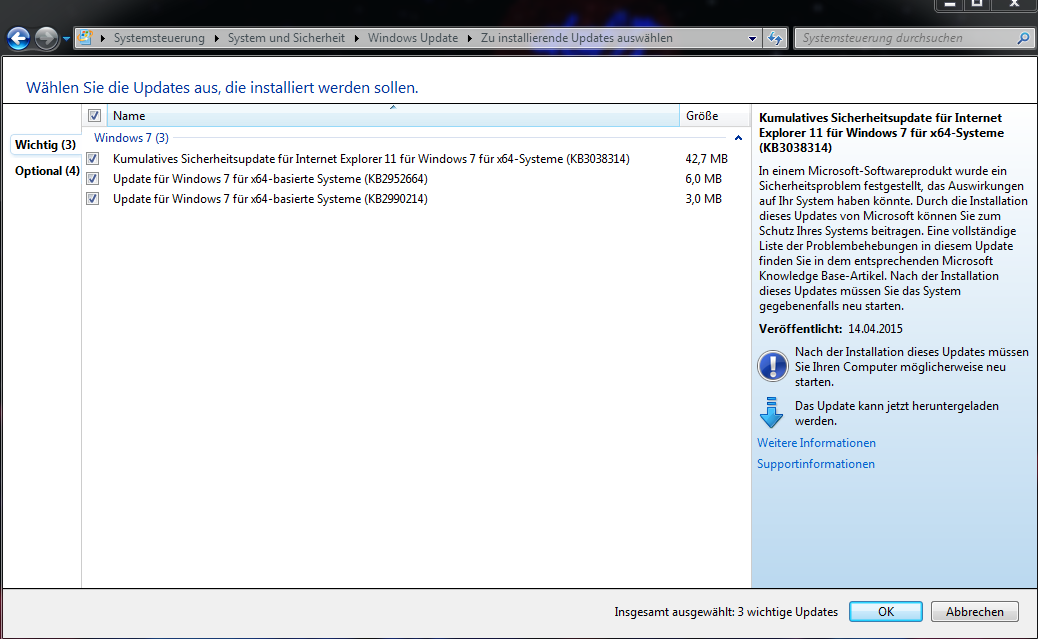
Task: Click Zu installierende Updates auswählen breadcrumb
Action: 577,38
